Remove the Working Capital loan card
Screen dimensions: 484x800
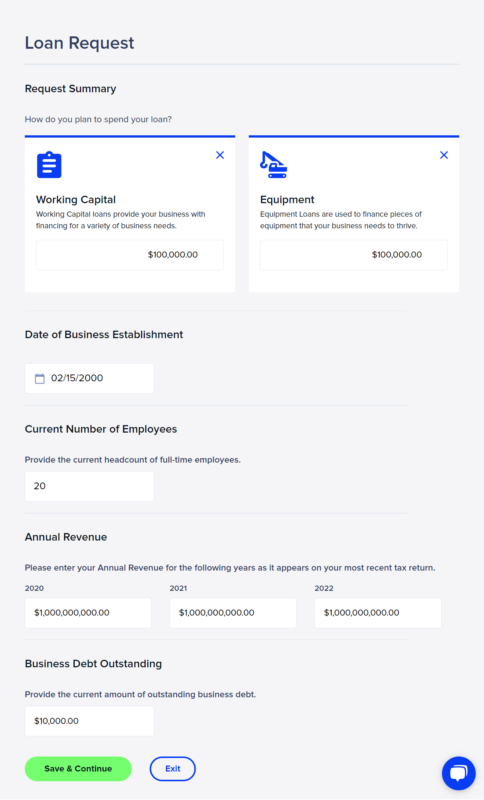[x=220, y=155]
